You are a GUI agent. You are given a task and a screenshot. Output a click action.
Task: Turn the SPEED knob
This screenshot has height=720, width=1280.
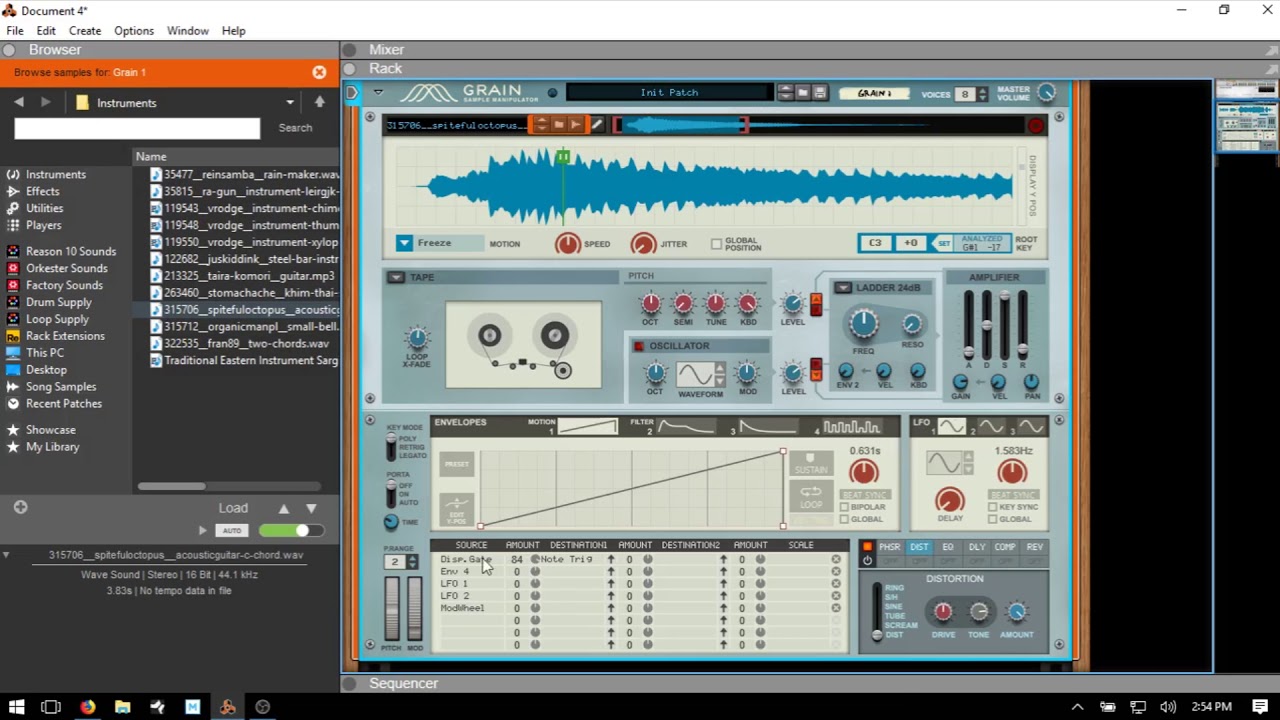567,243
